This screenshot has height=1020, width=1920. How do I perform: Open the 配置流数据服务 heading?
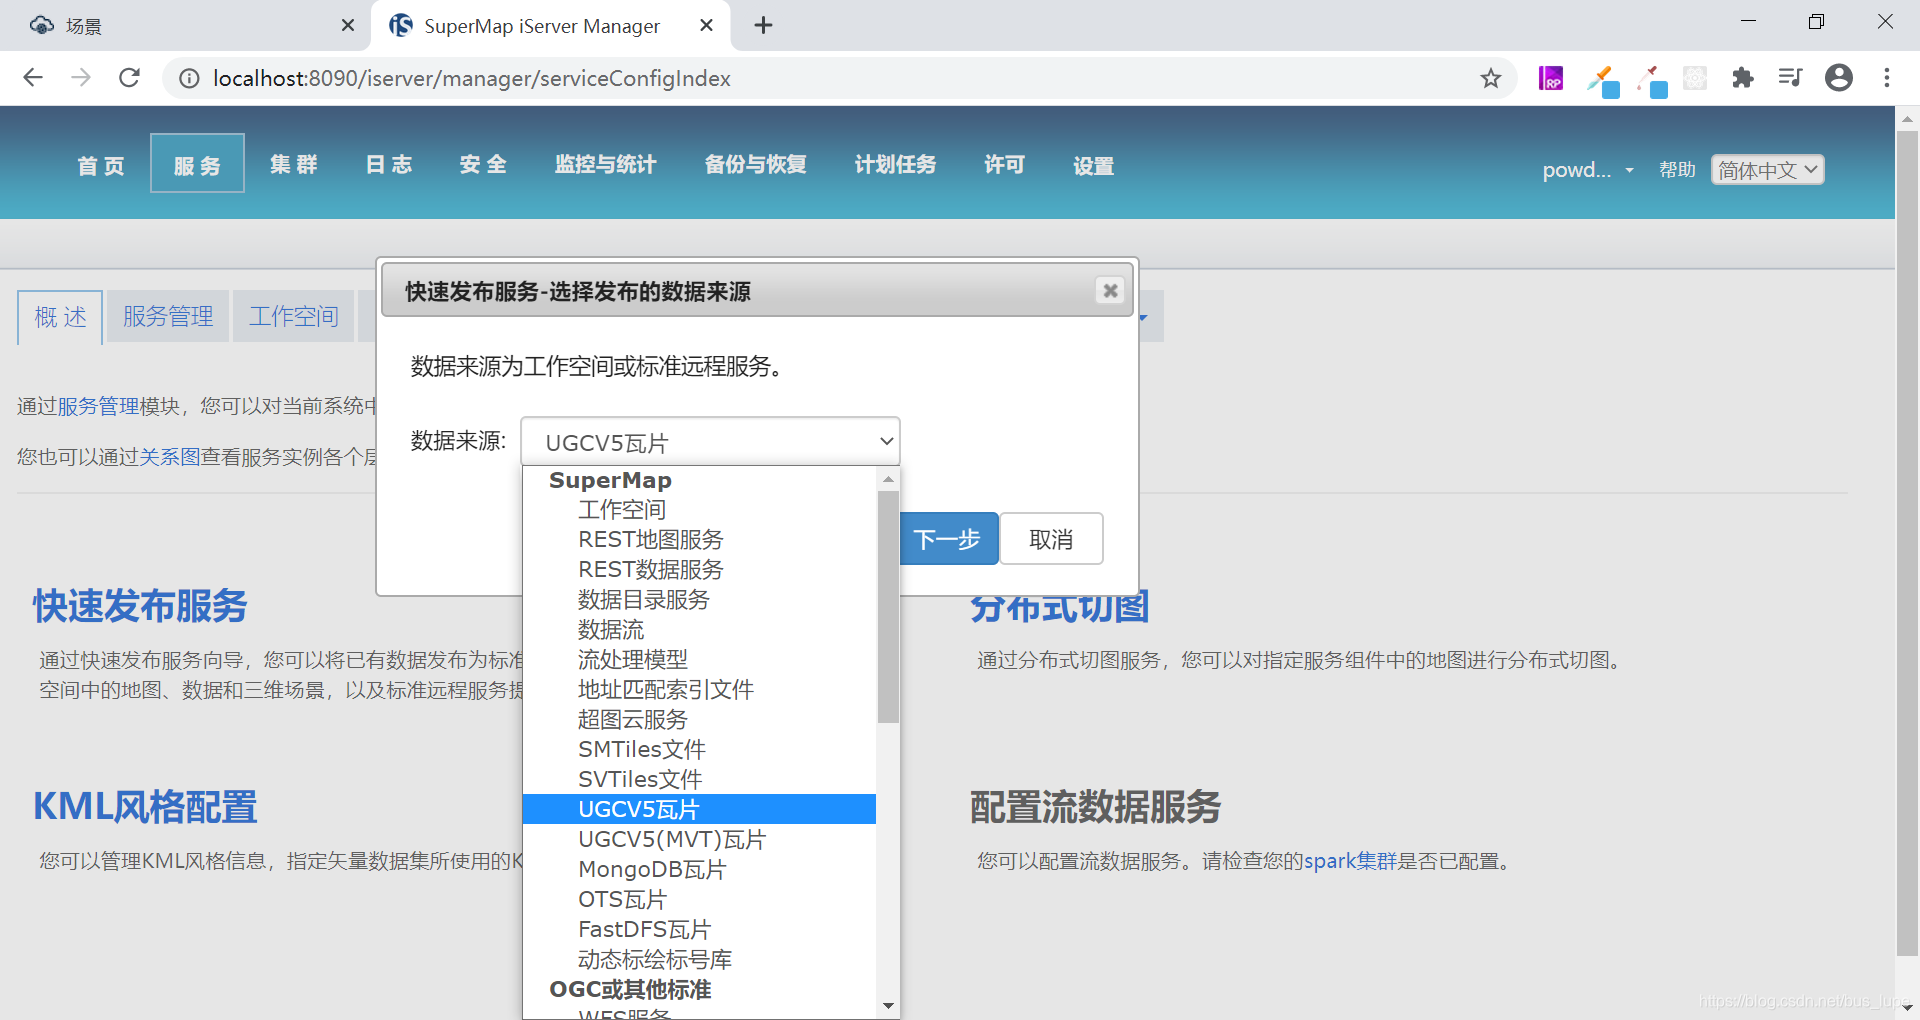click(x=1095, y=807)
